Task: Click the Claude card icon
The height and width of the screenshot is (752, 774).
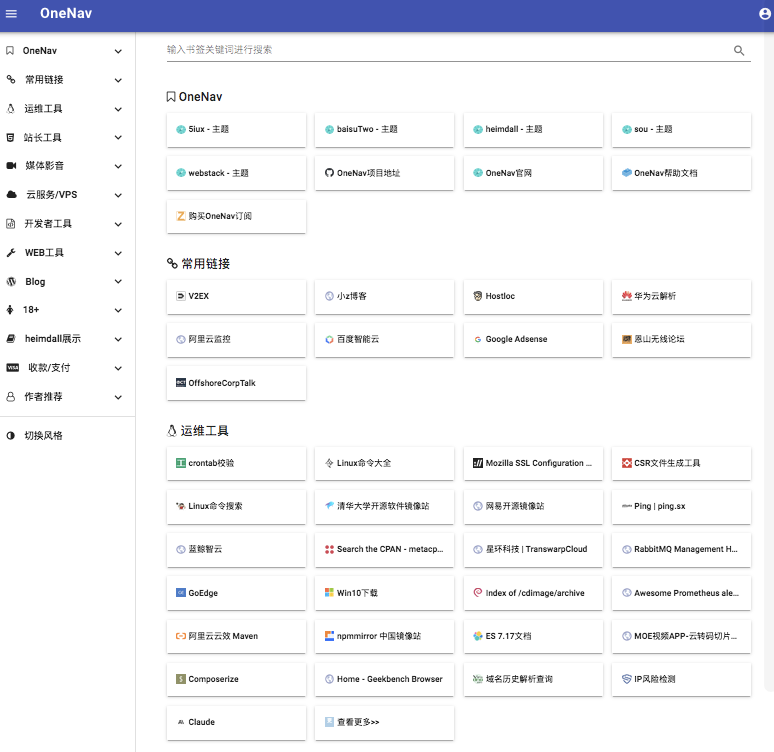Action: [181, 722]
